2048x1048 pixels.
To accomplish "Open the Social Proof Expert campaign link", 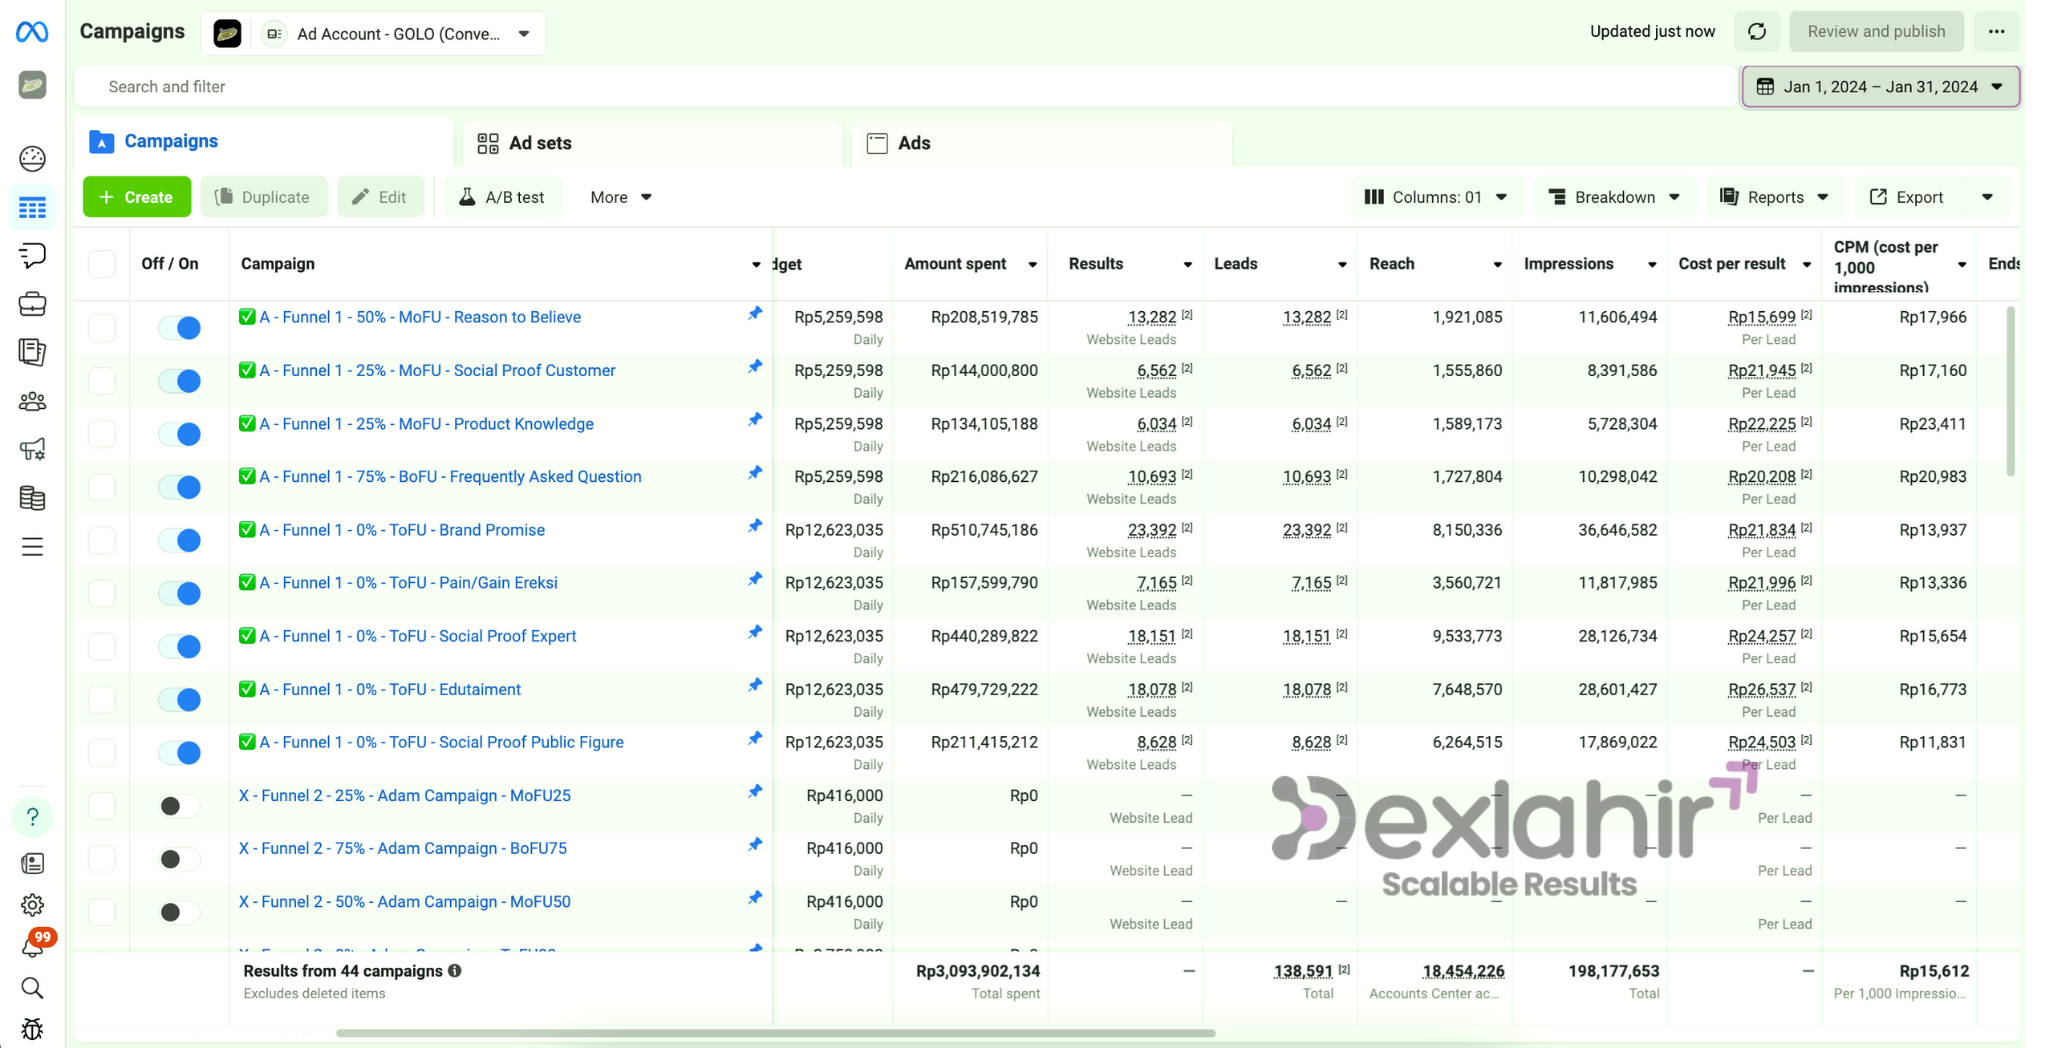I will [418, 636].
